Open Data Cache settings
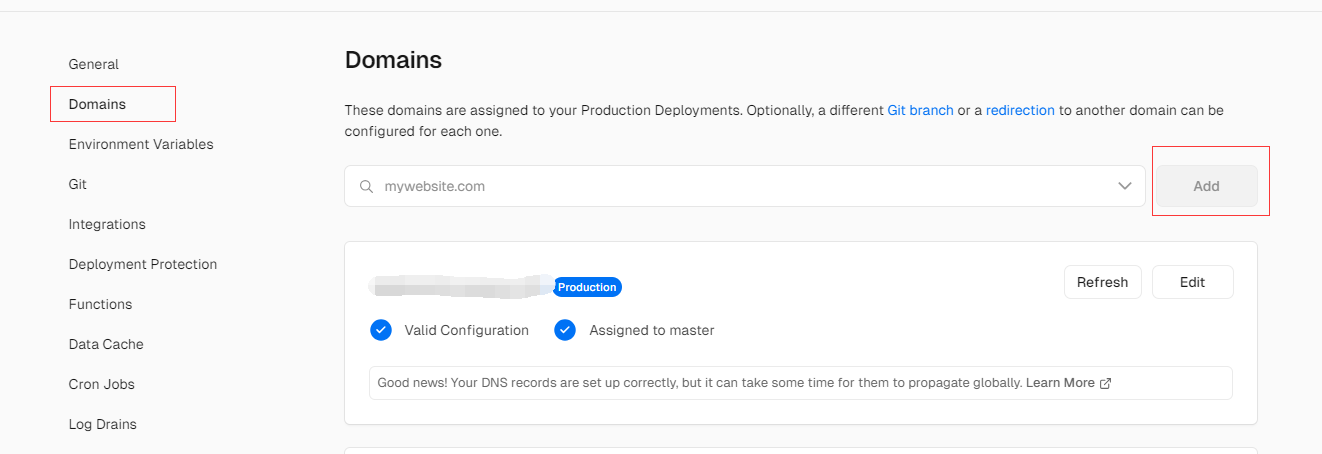Image resolution: width=1322 pixels, height=454 pixels. 106,344
